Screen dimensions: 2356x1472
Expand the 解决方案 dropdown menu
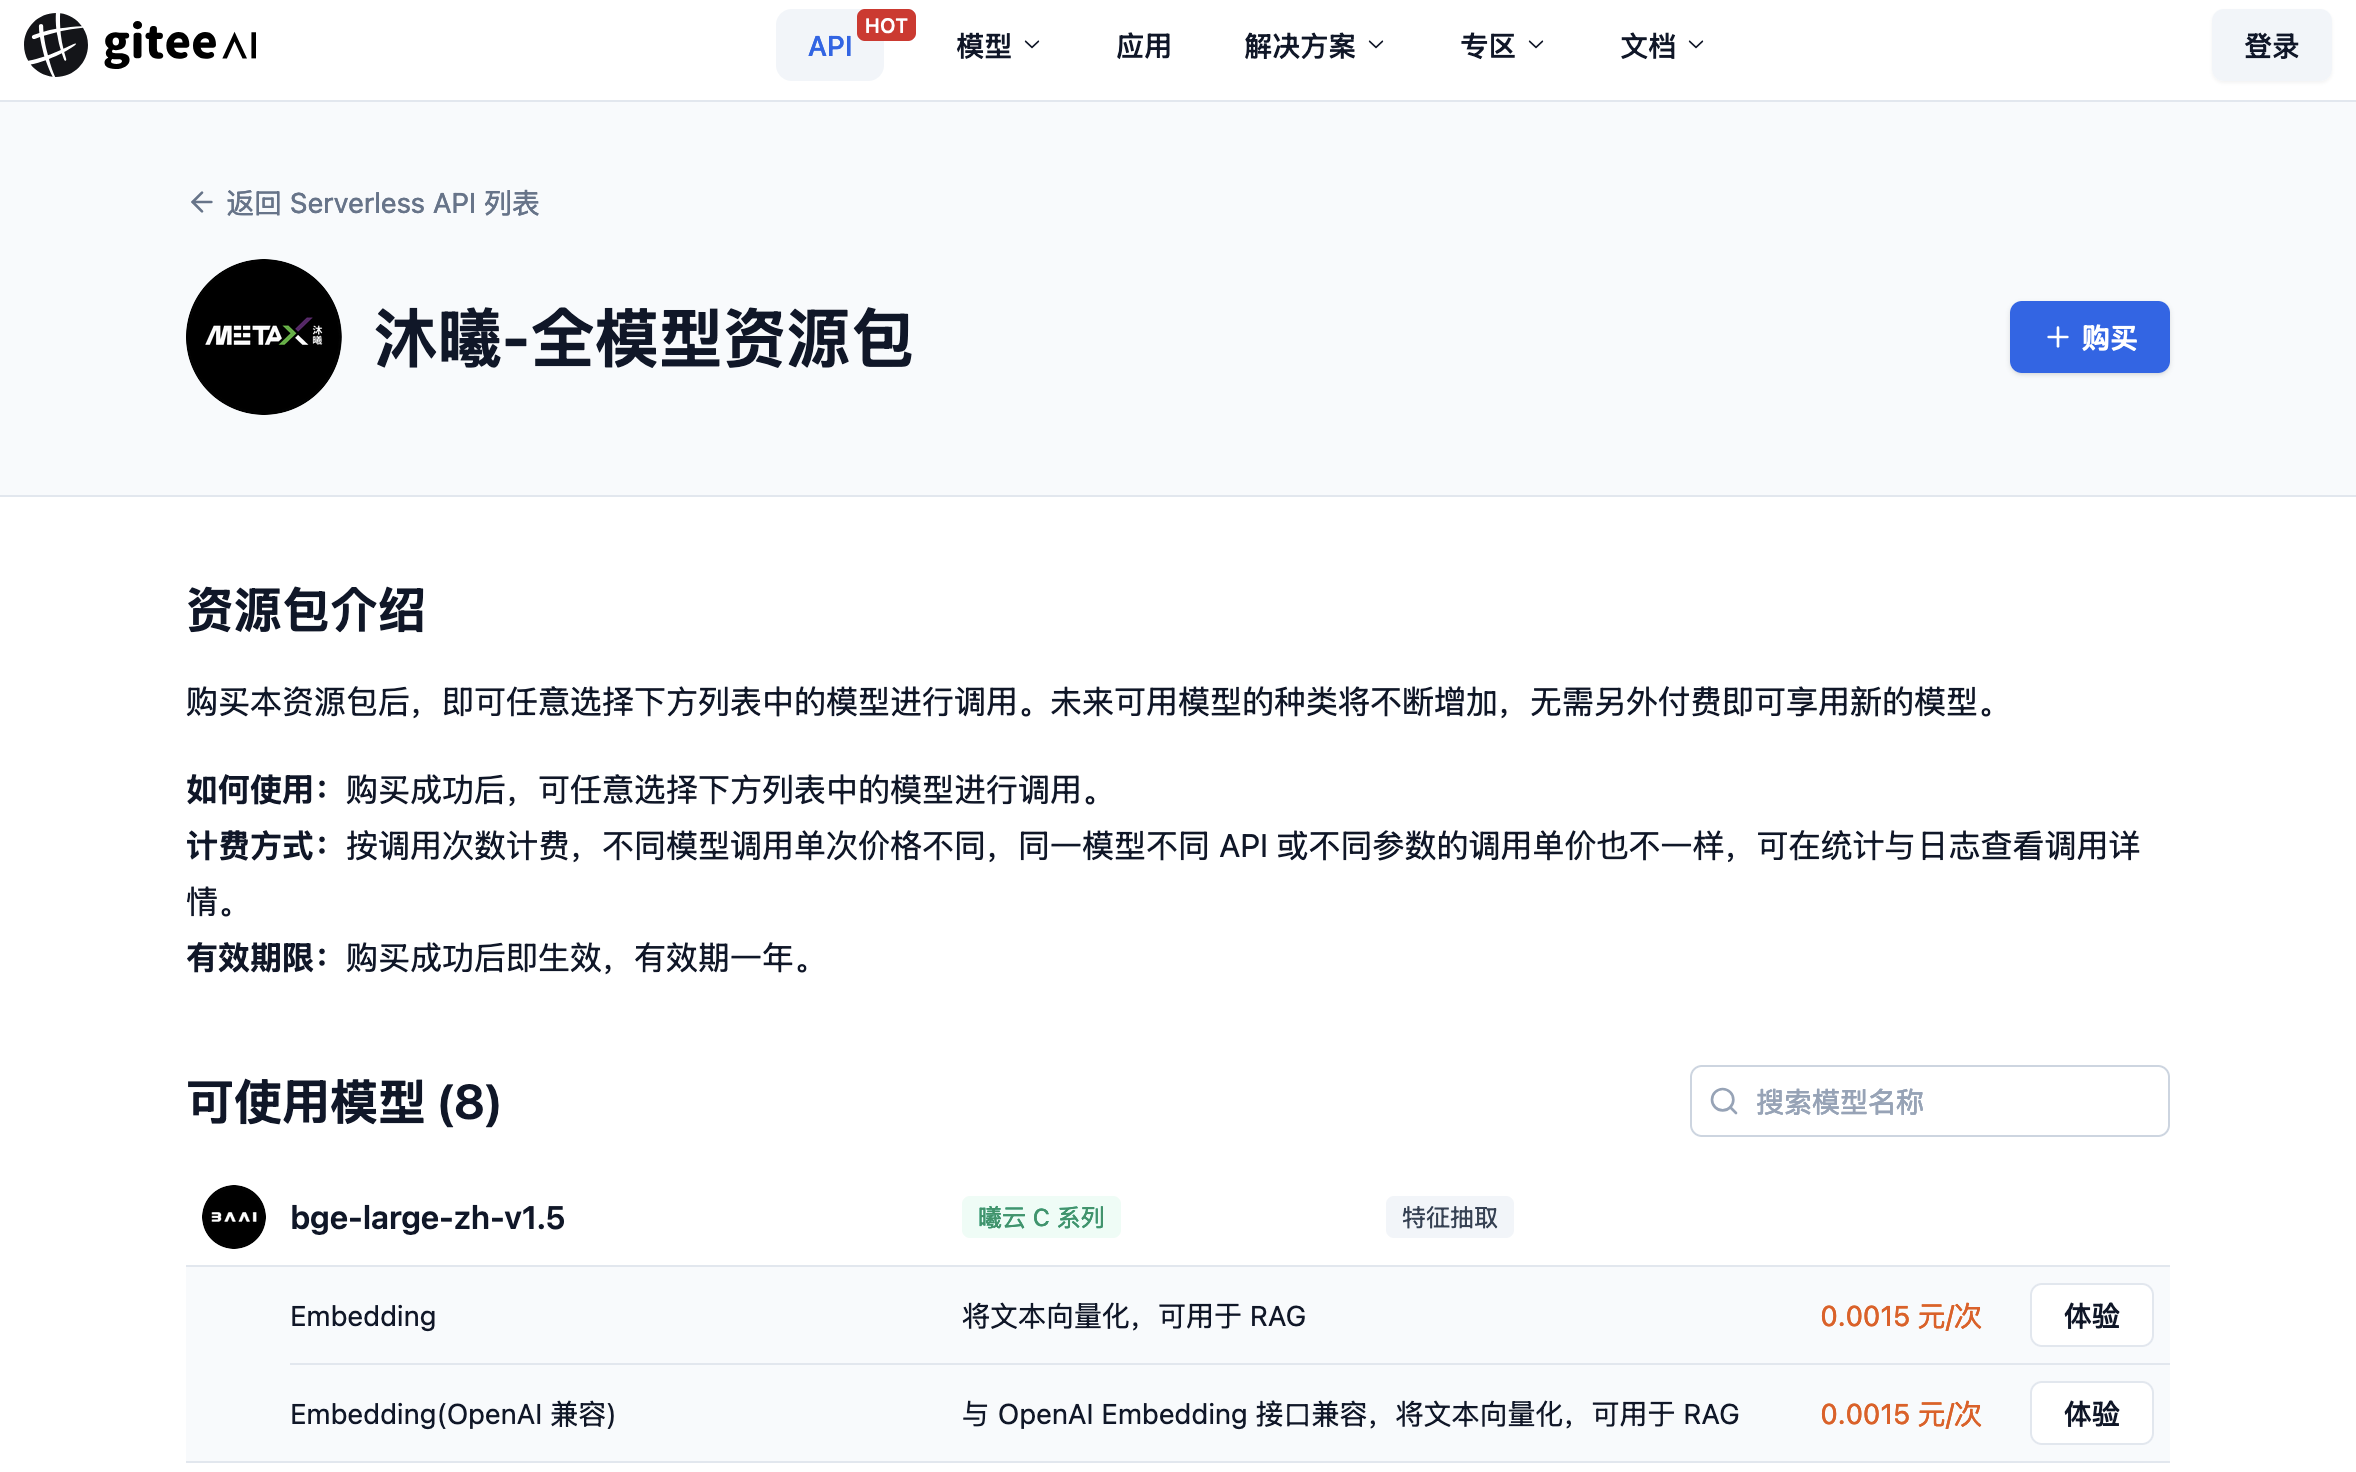click(x=1314, y=46)
